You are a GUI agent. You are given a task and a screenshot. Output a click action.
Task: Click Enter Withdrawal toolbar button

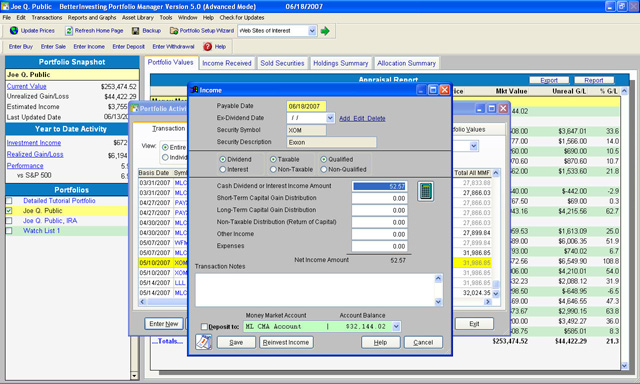(x=173, y=47)
